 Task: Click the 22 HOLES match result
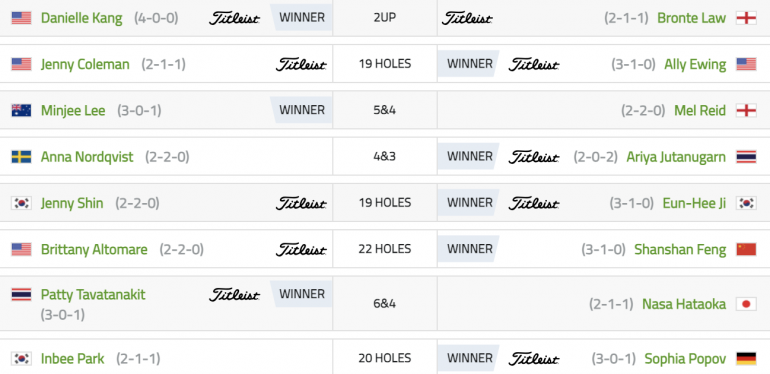[385, 249]
